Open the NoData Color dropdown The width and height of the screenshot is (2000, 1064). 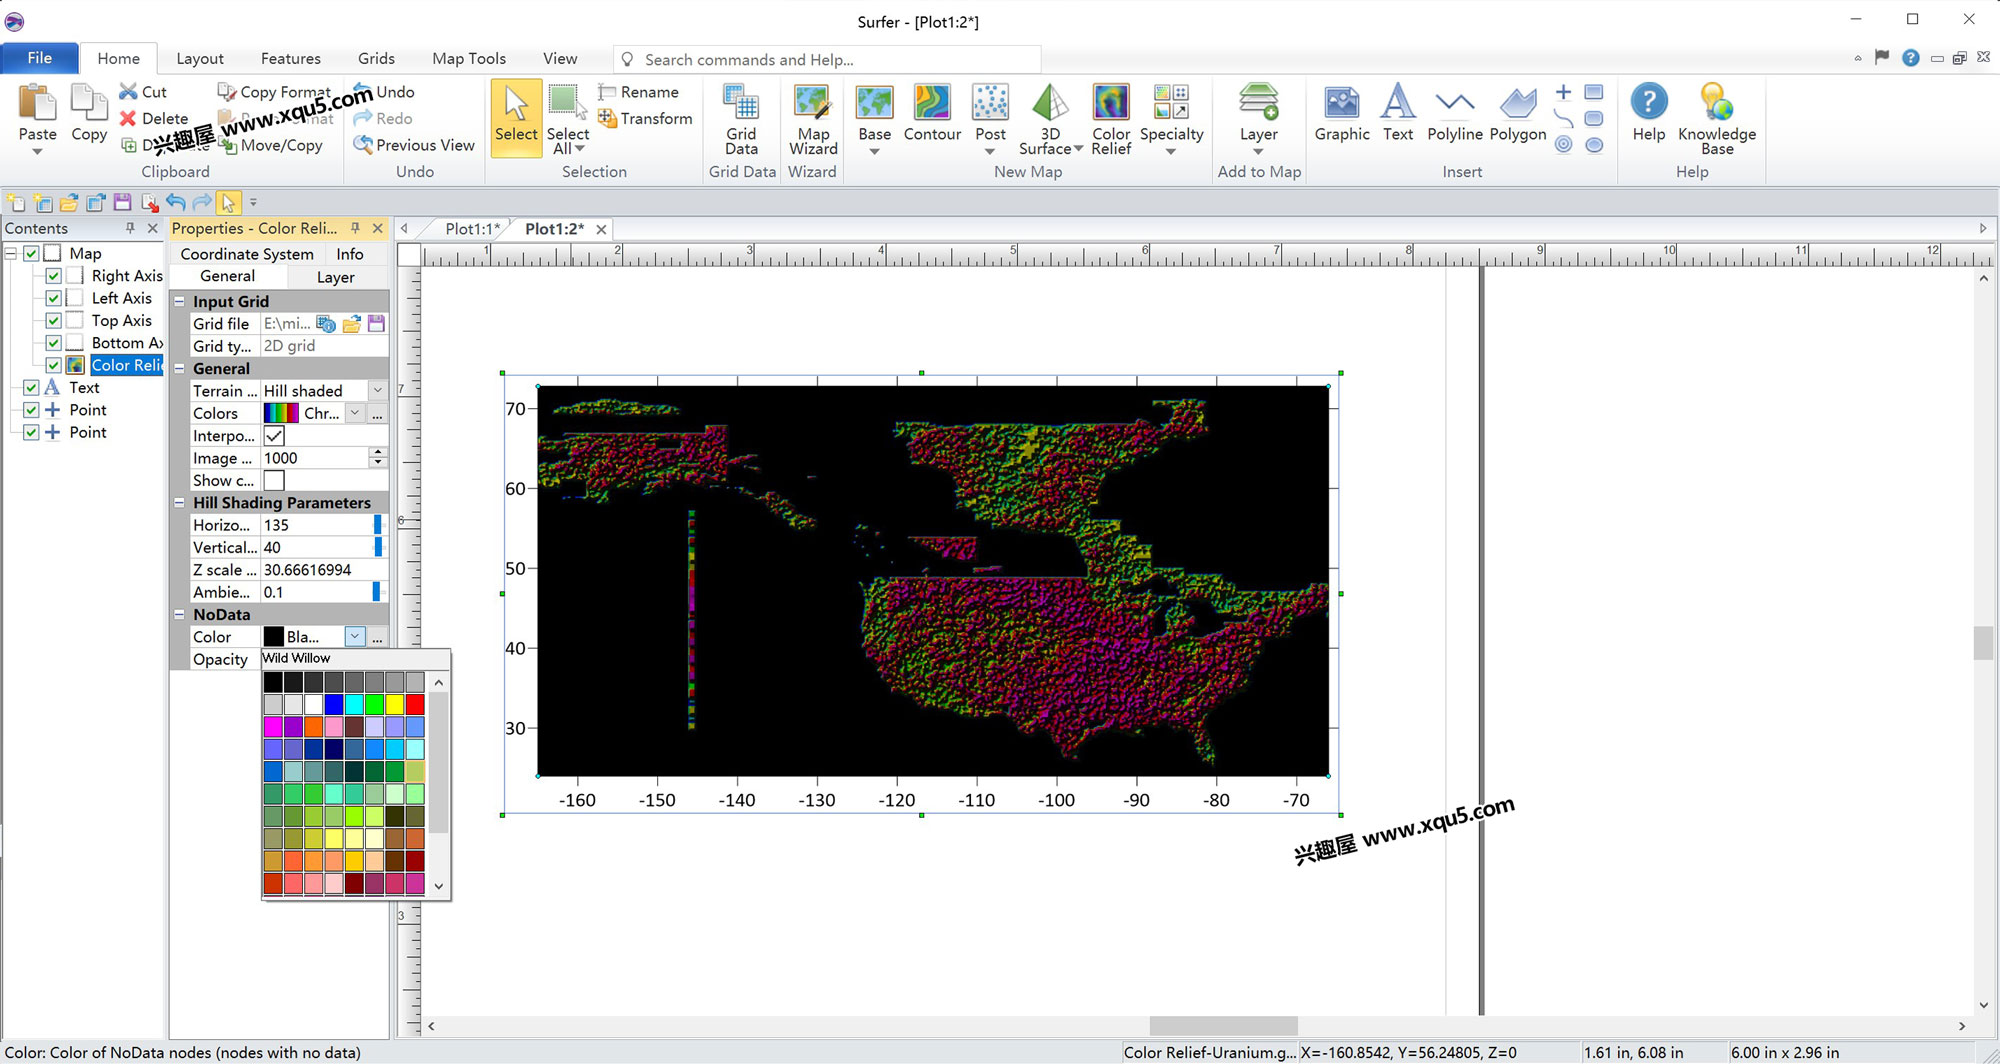[x=355, y=637]
